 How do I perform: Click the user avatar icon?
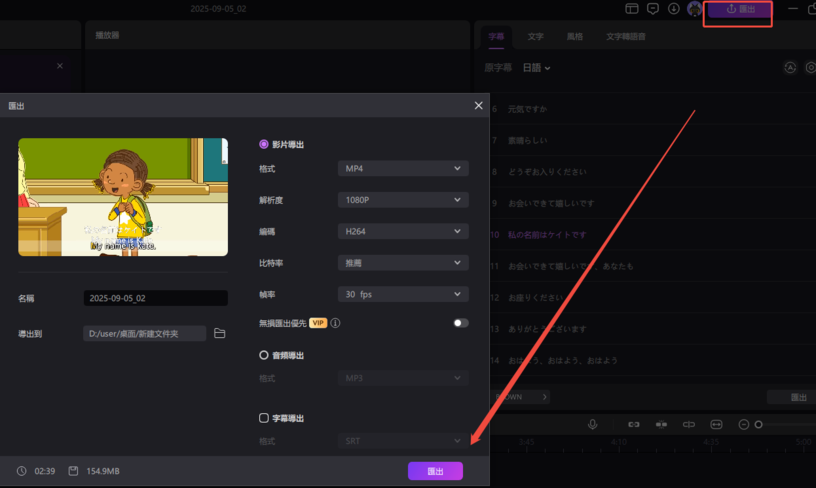(x=695, y=9)
